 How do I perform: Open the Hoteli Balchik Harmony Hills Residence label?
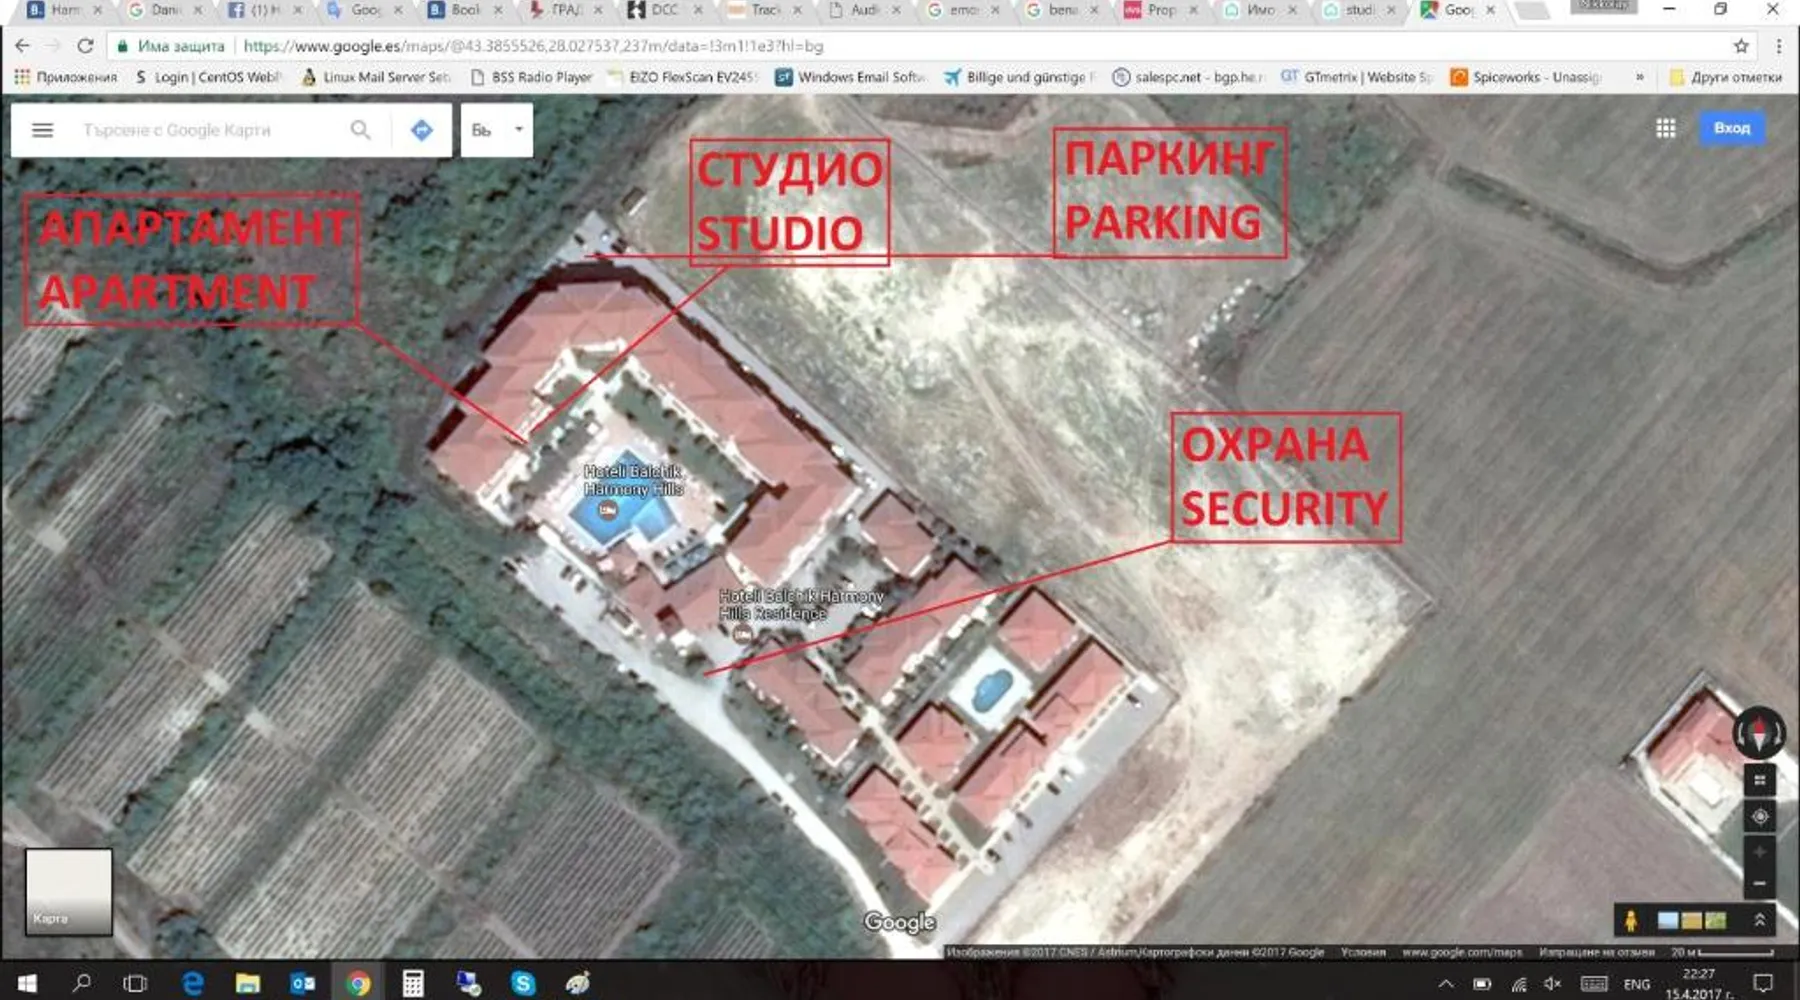tap(800, 605)
